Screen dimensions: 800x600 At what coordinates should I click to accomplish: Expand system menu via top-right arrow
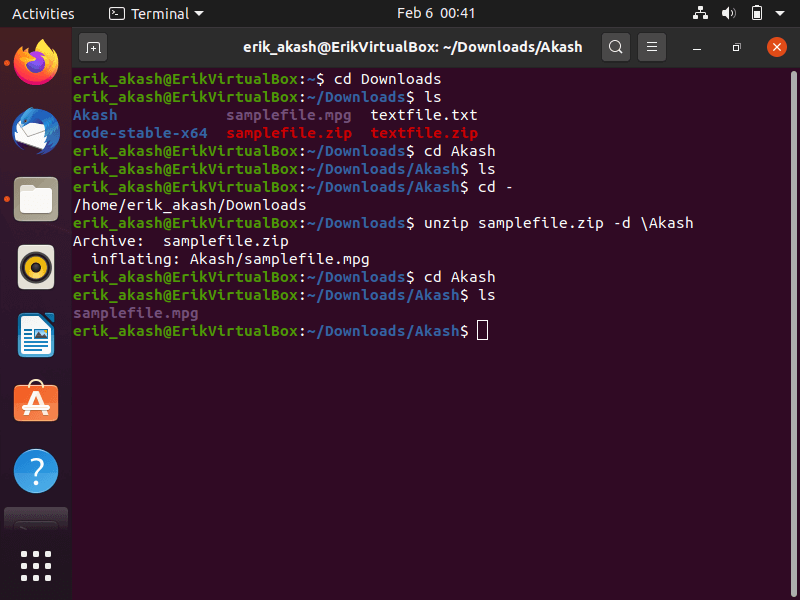click(x=780, y=13)
